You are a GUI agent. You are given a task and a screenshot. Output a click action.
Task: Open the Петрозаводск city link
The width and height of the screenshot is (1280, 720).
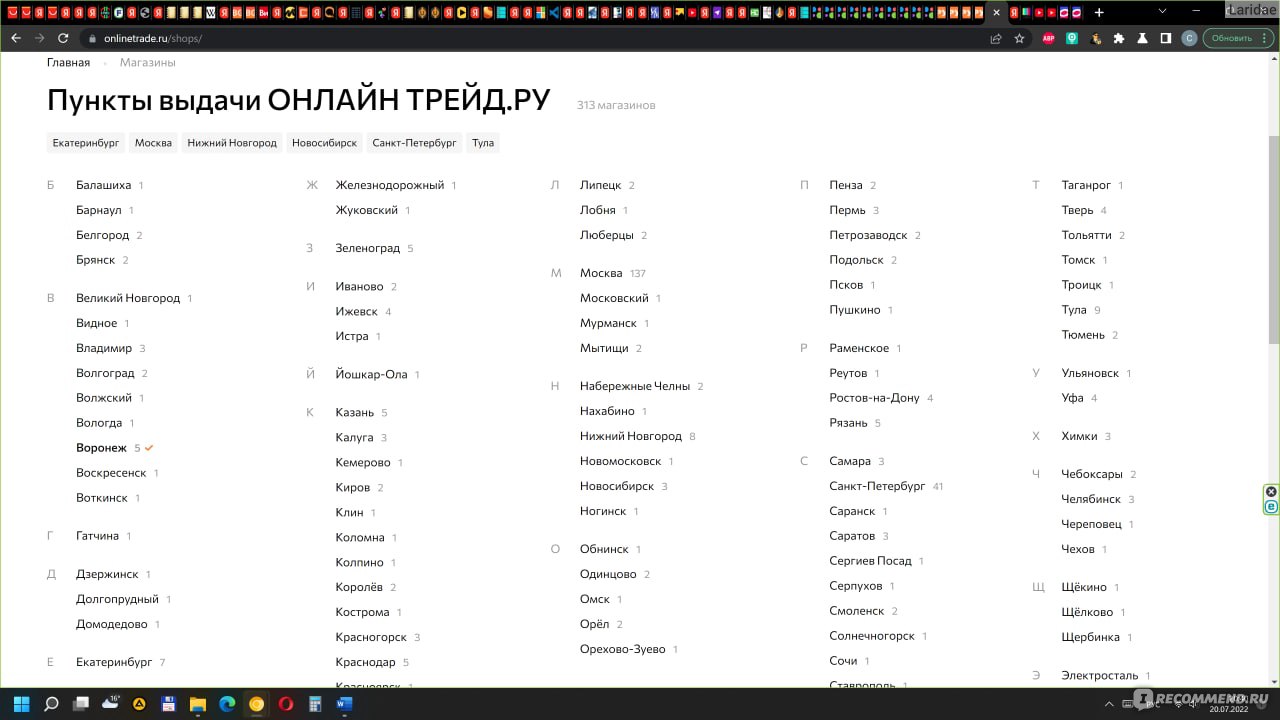868,235
